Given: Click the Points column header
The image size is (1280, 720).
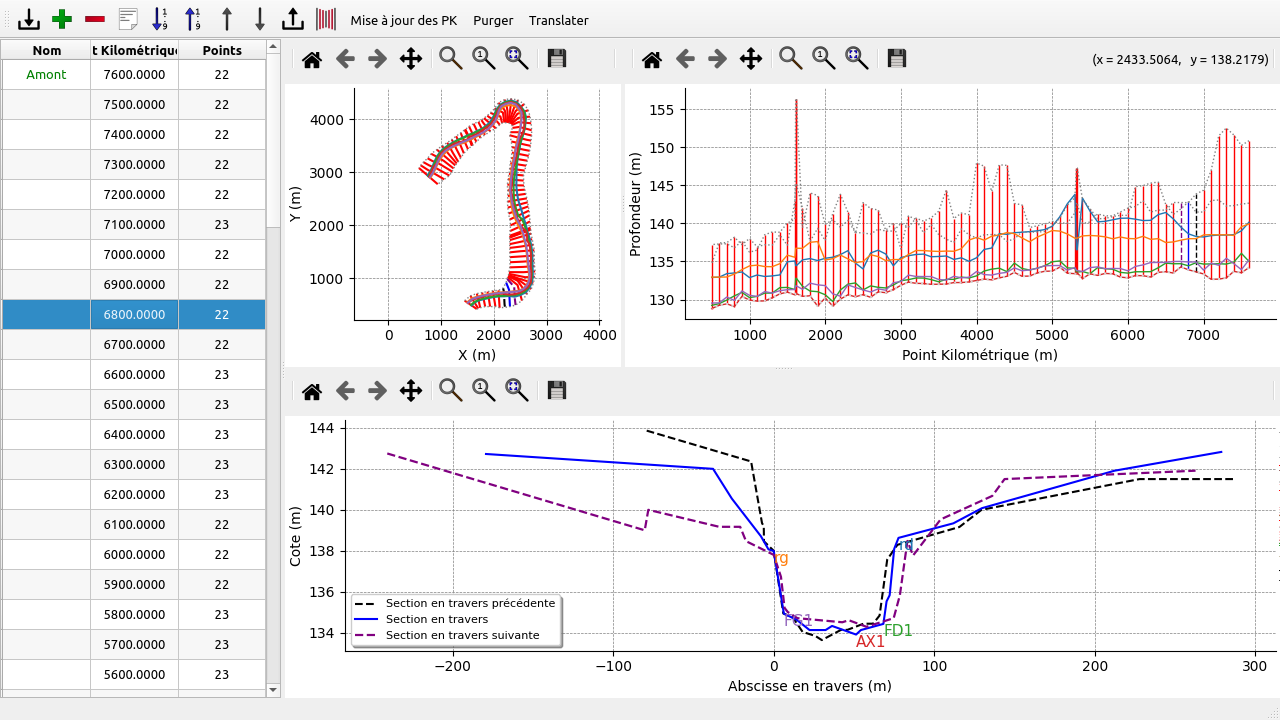Looking at the screenshot, I should pos(221,50).
